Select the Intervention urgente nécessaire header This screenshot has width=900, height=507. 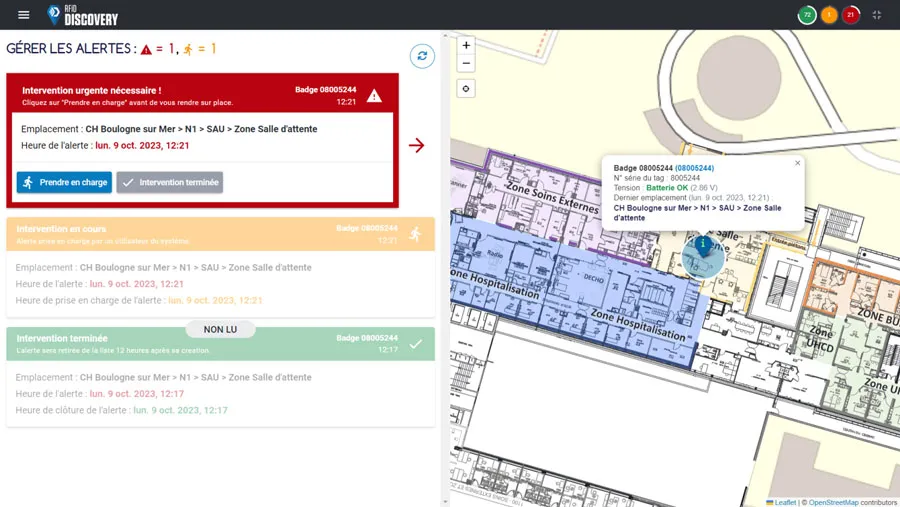[203, 95]
